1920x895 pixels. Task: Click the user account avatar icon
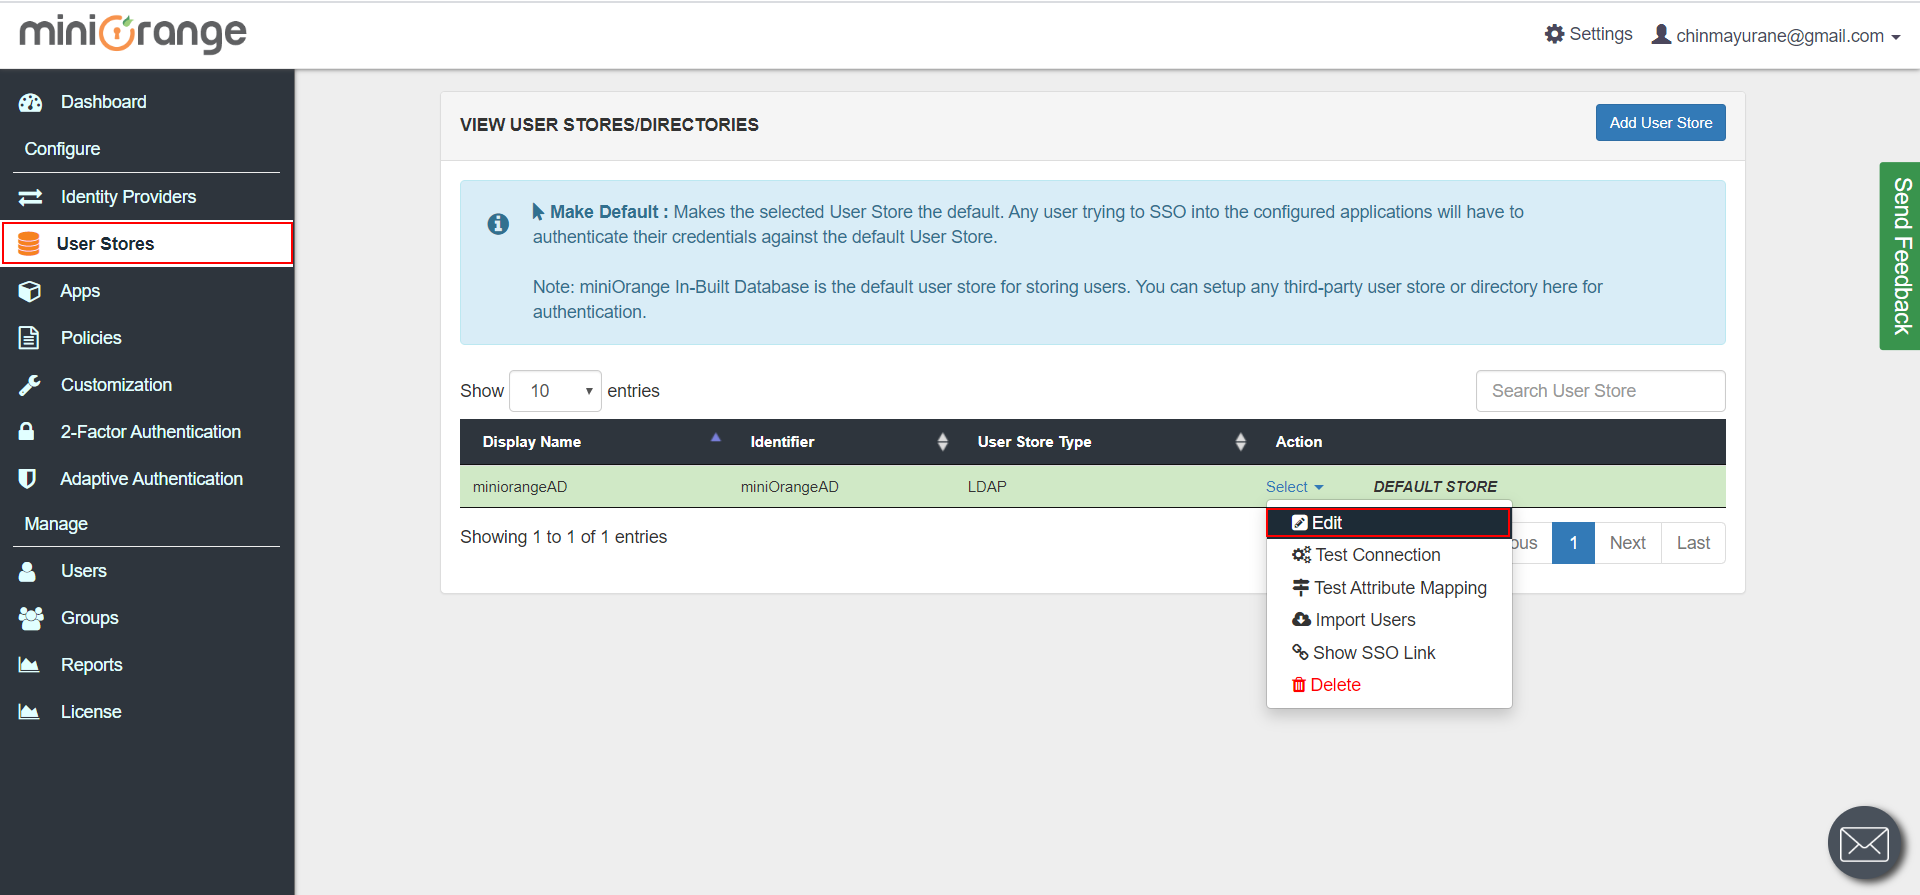(x=1661, y=34)
